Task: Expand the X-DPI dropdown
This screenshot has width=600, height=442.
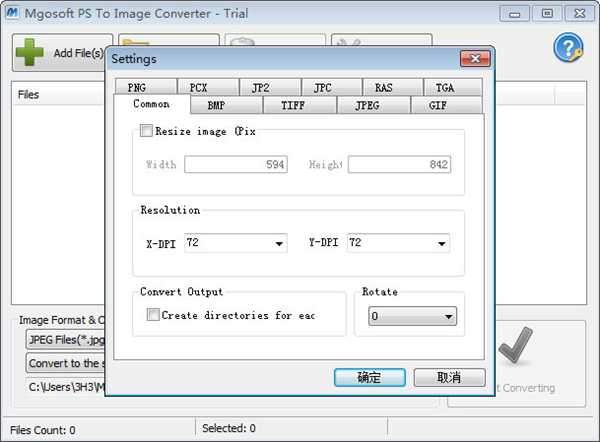Action: (x=279, y=243)
